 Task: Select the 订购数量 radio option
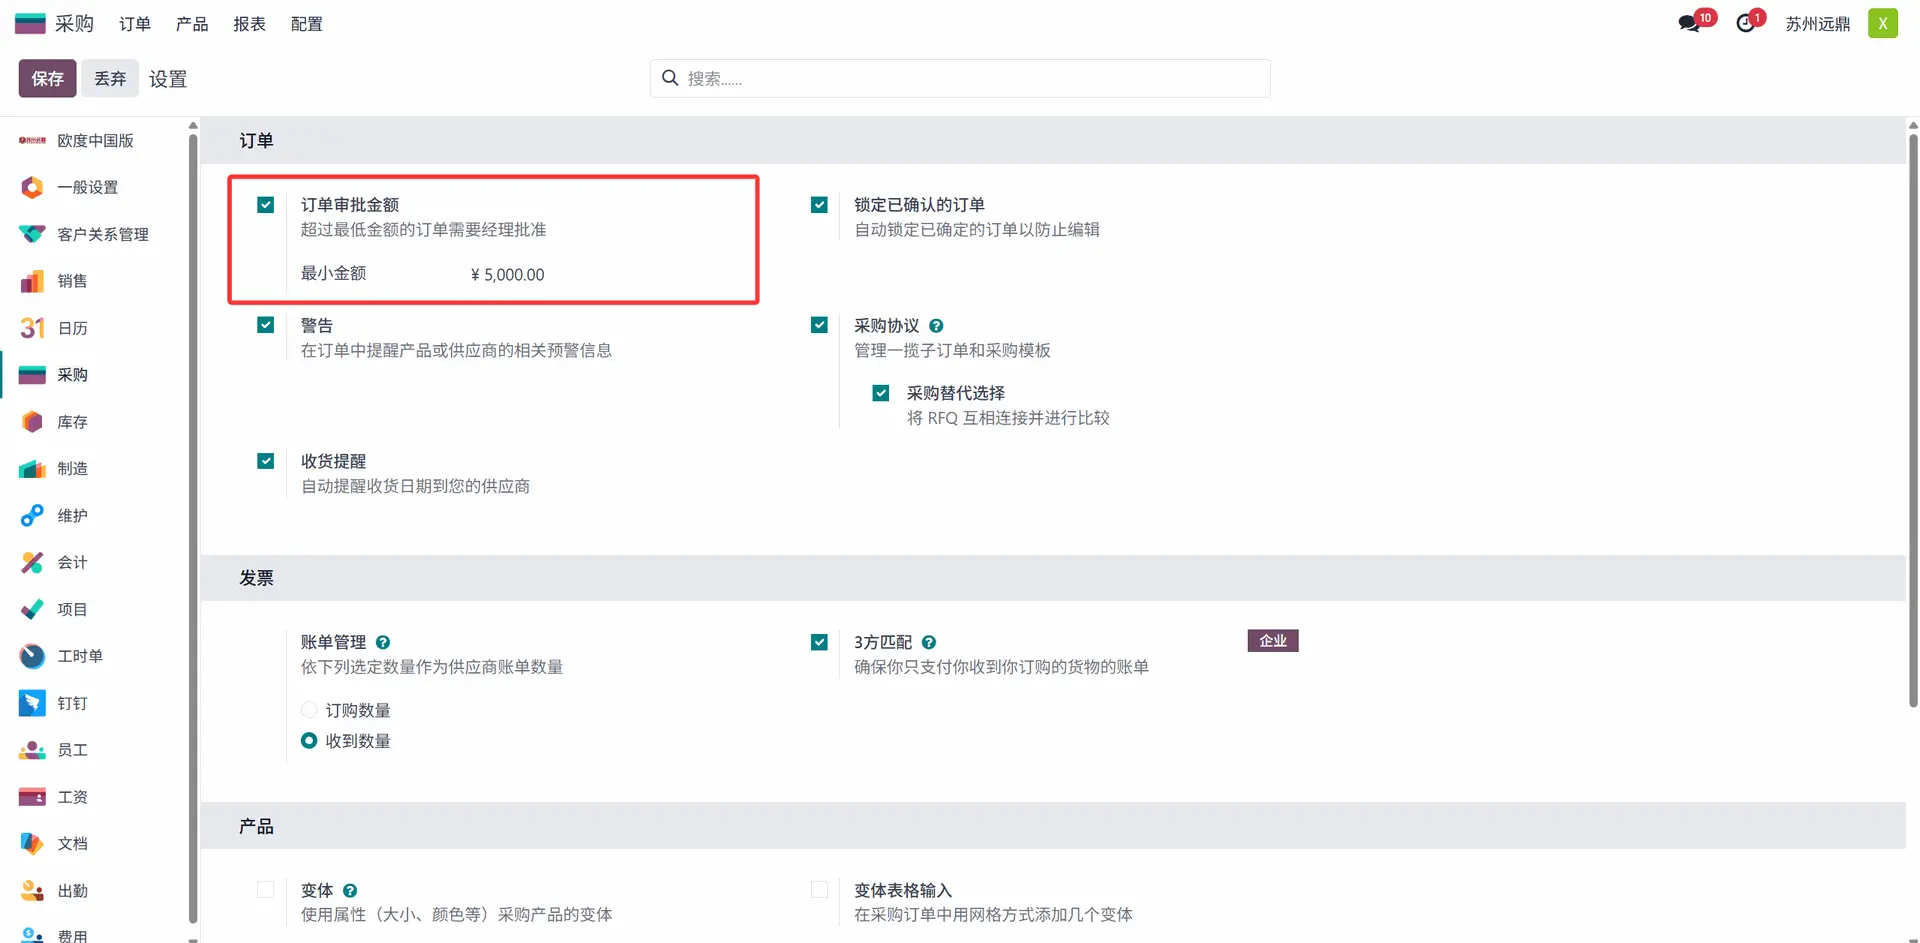[309, 710]
